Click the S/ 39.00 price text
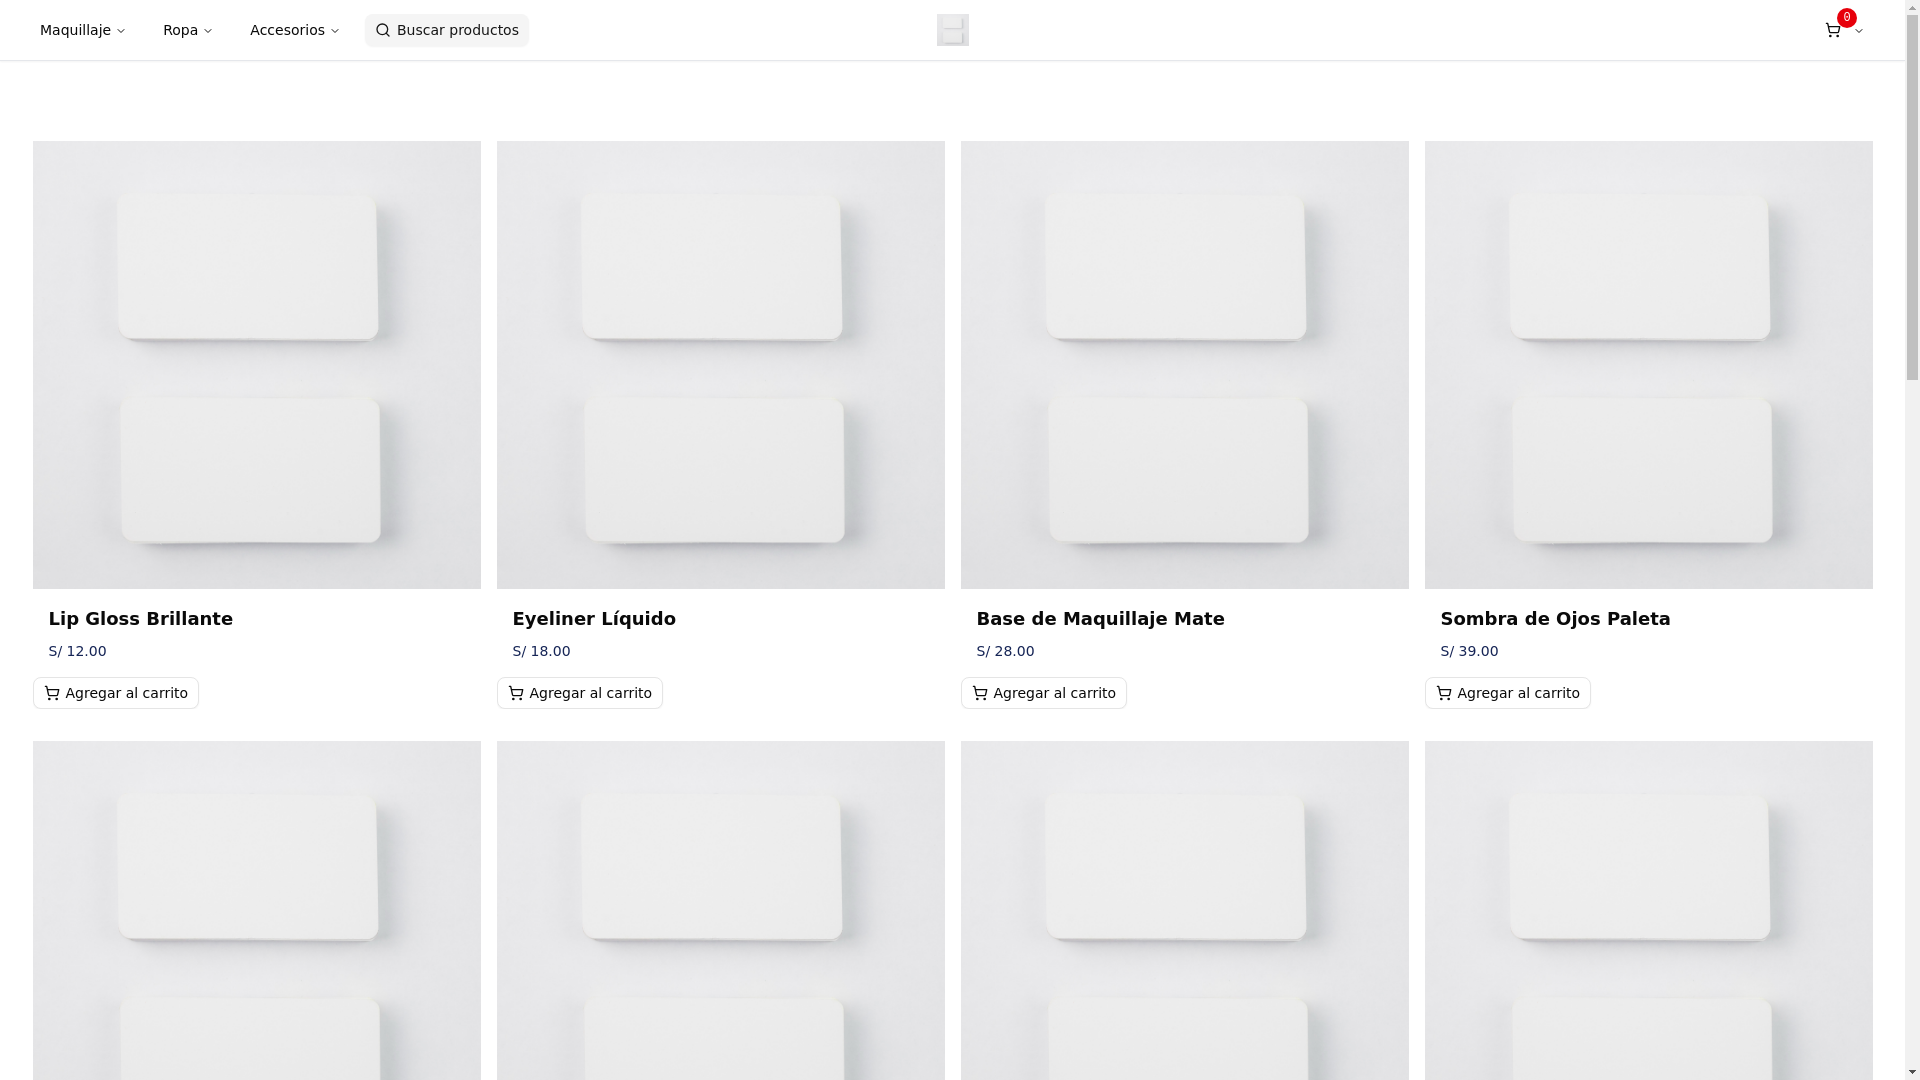The image size is (1920, 1080). pos(1470,651)
